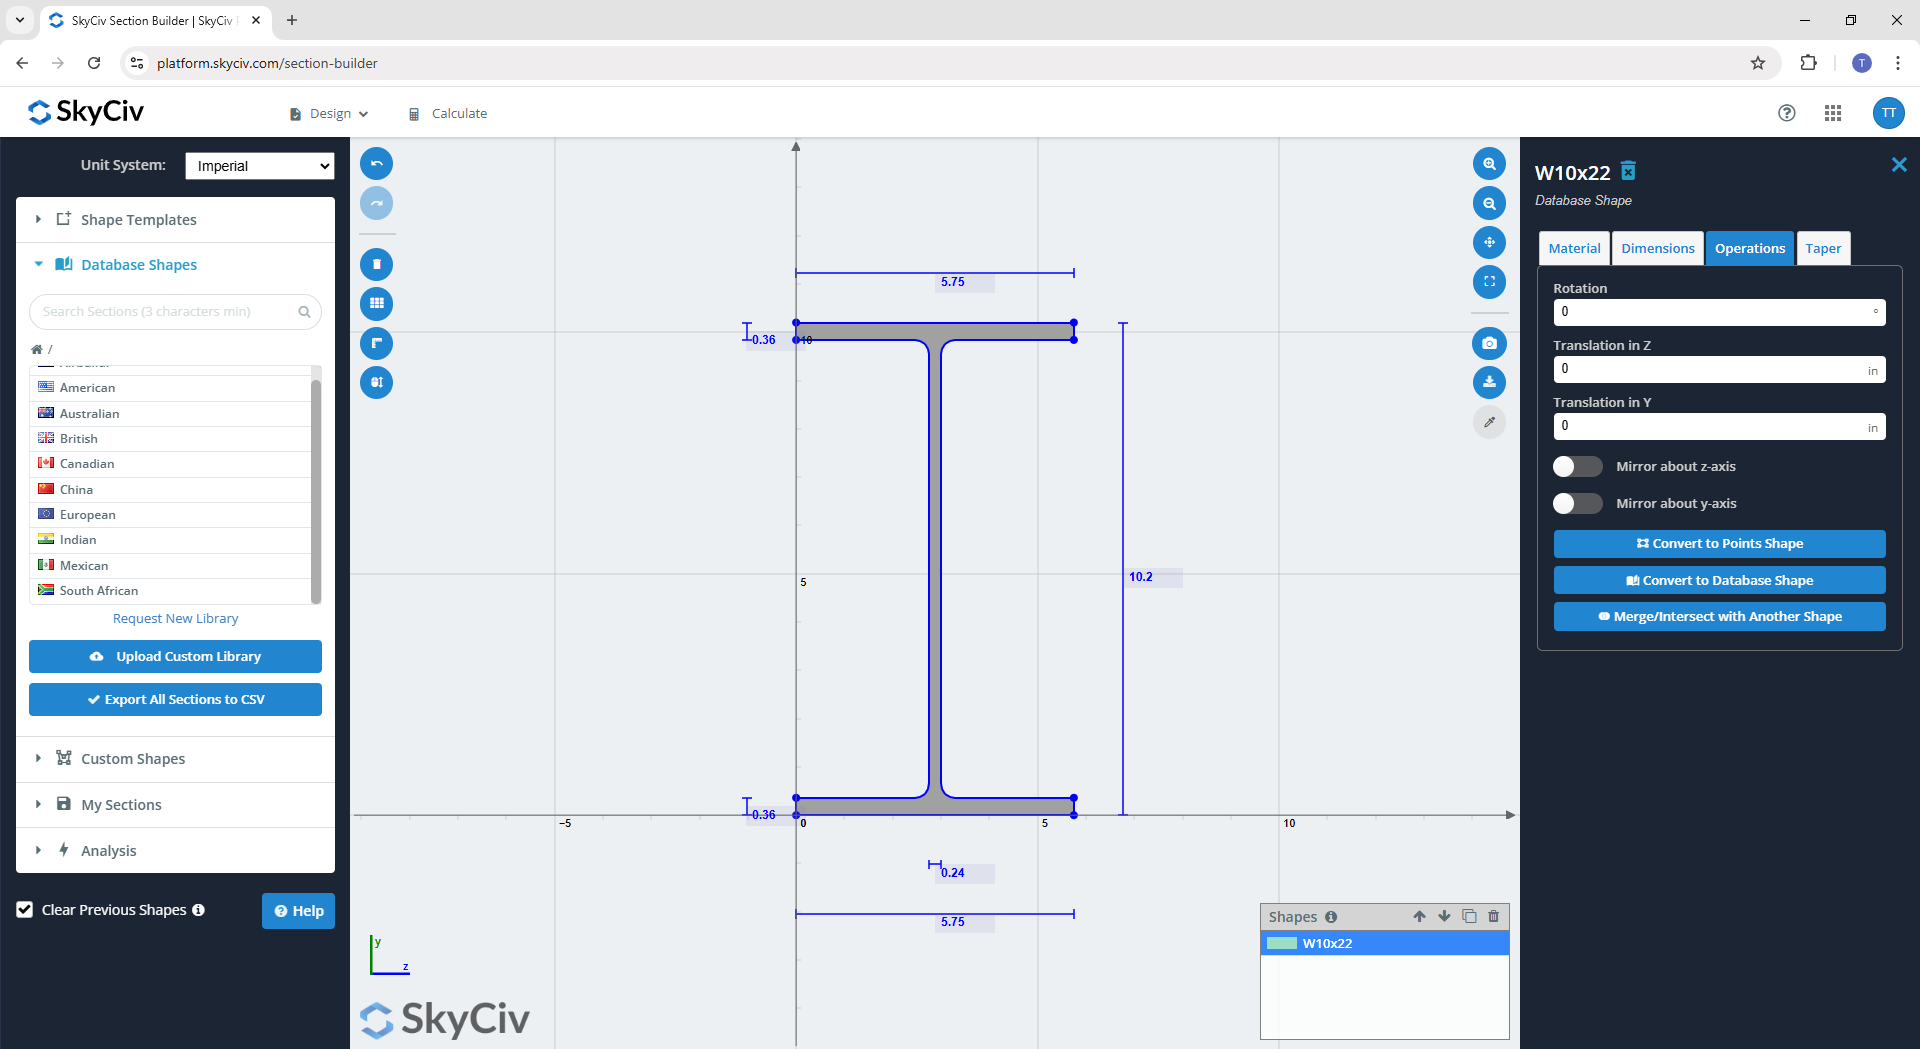Undo the last action

pyautogui.click(x=377, y=163)
